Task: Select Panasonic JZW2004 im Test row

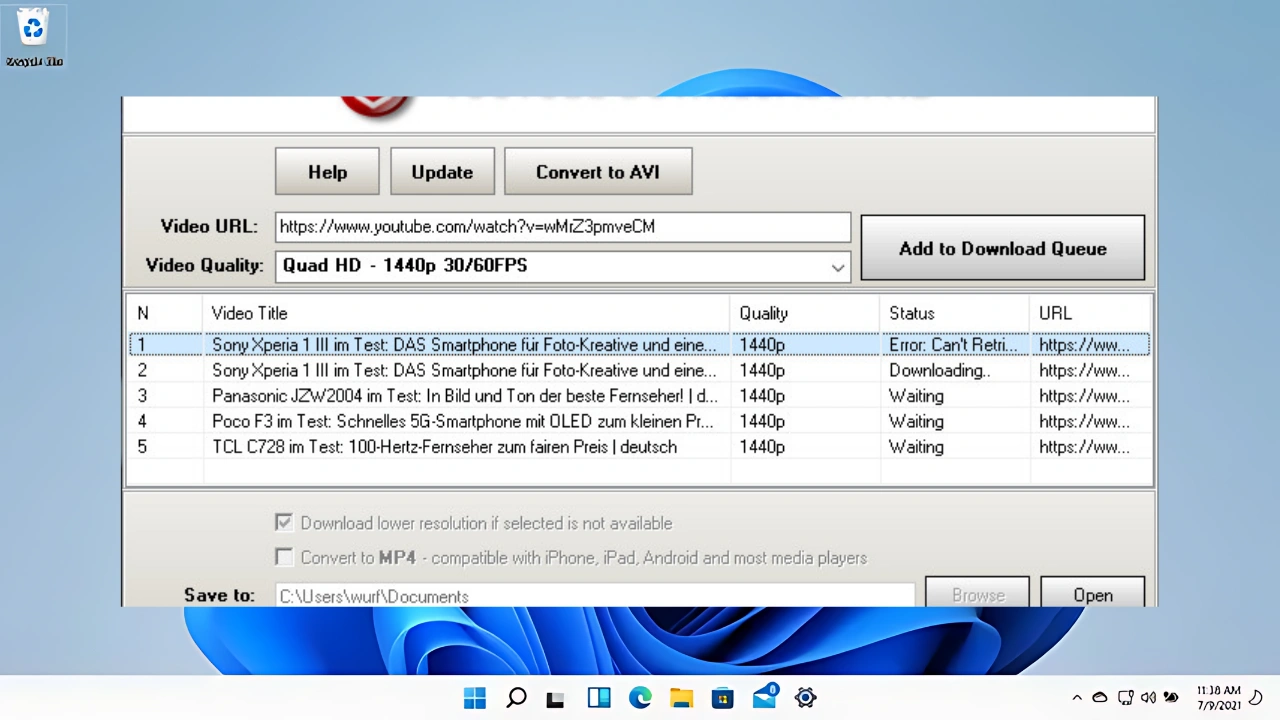Action: pyautogui.click(x=640, y=396)
